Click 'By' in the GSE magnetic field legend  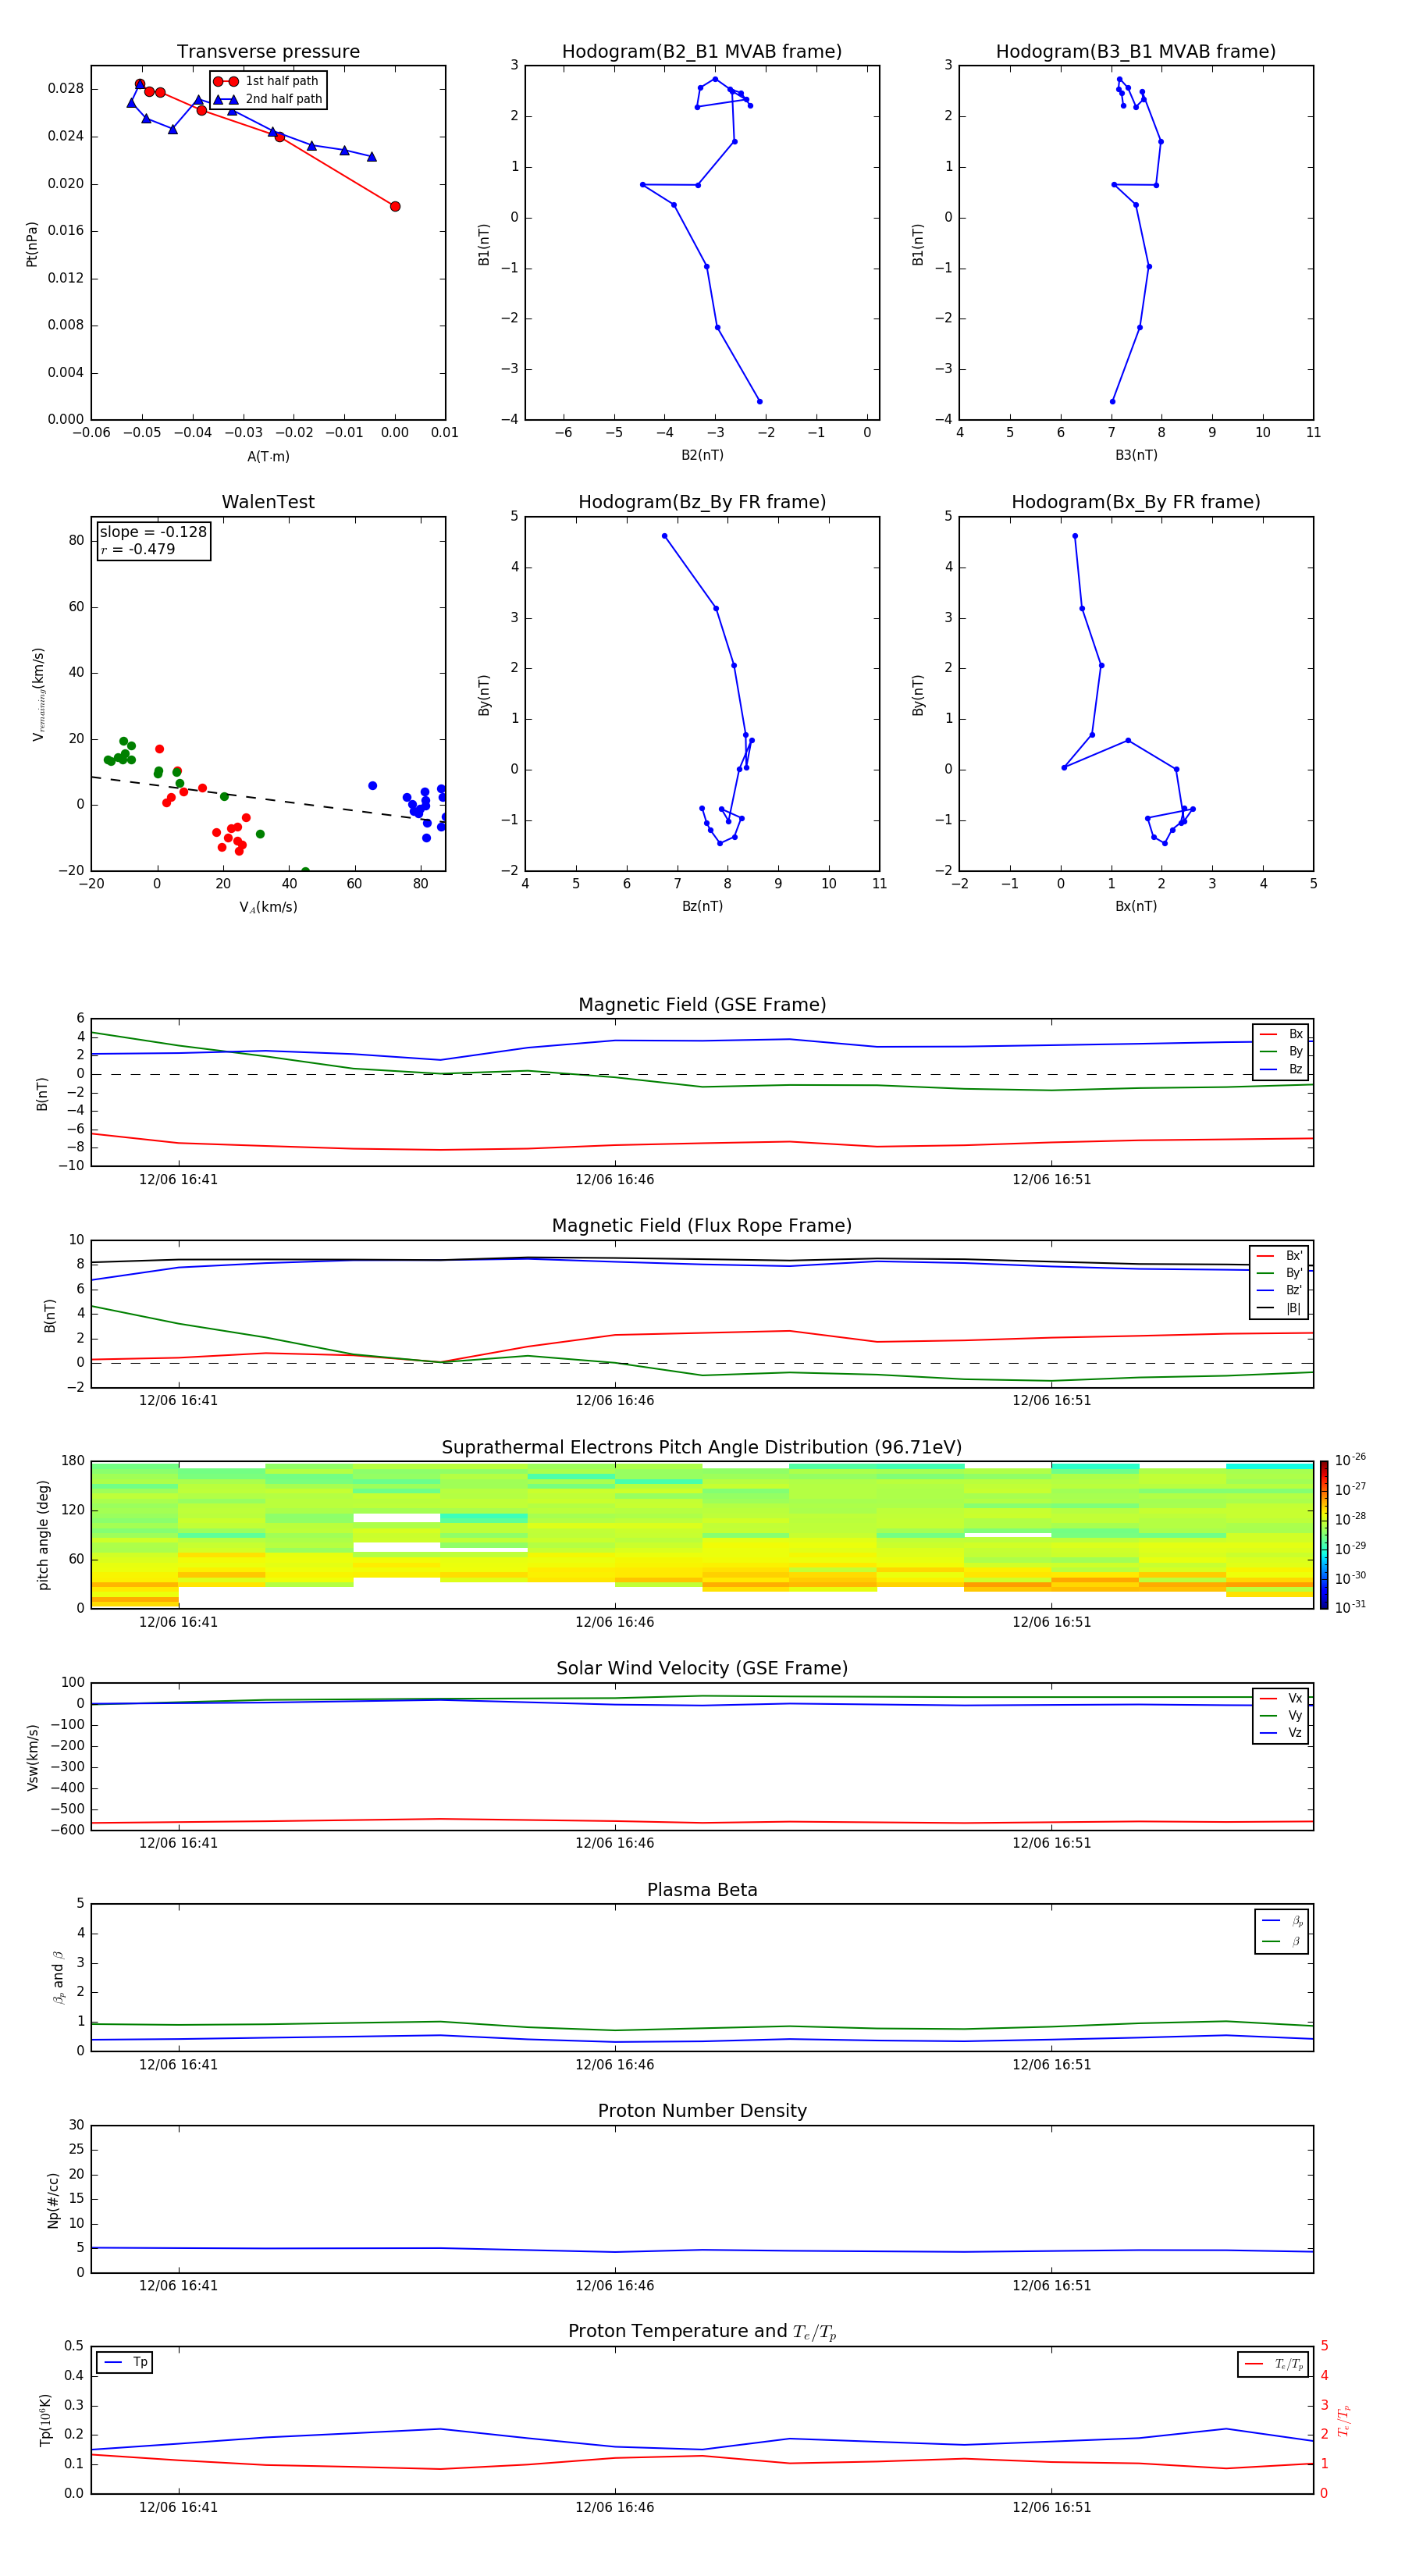1281,1052
